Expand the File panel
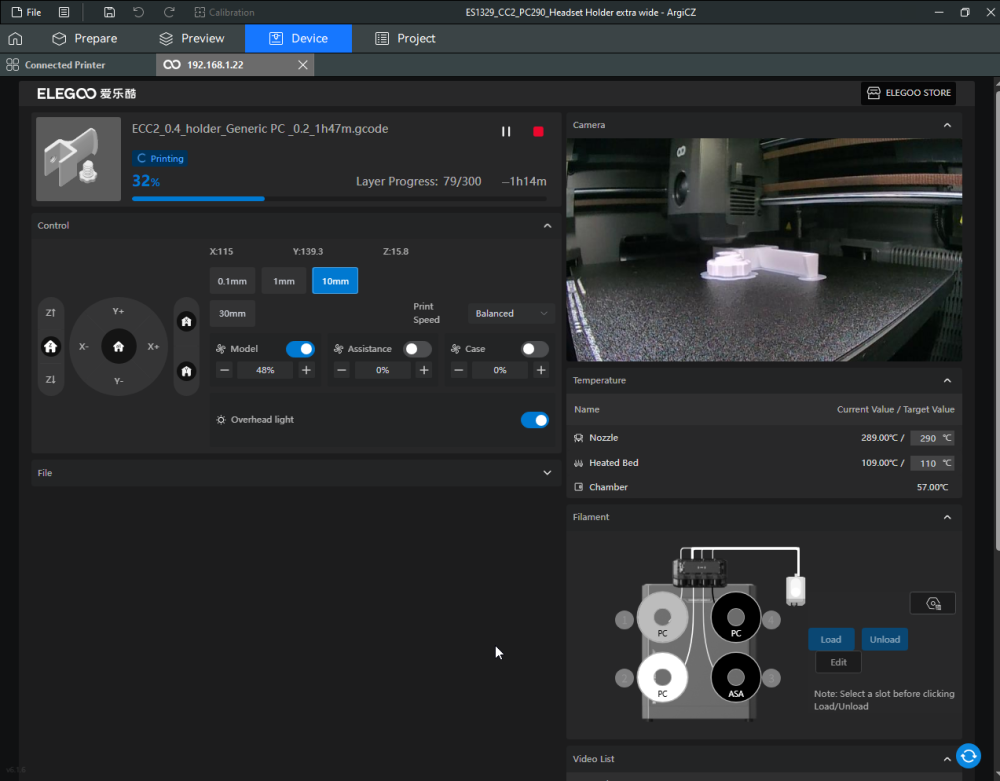1000x781 pixels. click(x=547, y=473)
